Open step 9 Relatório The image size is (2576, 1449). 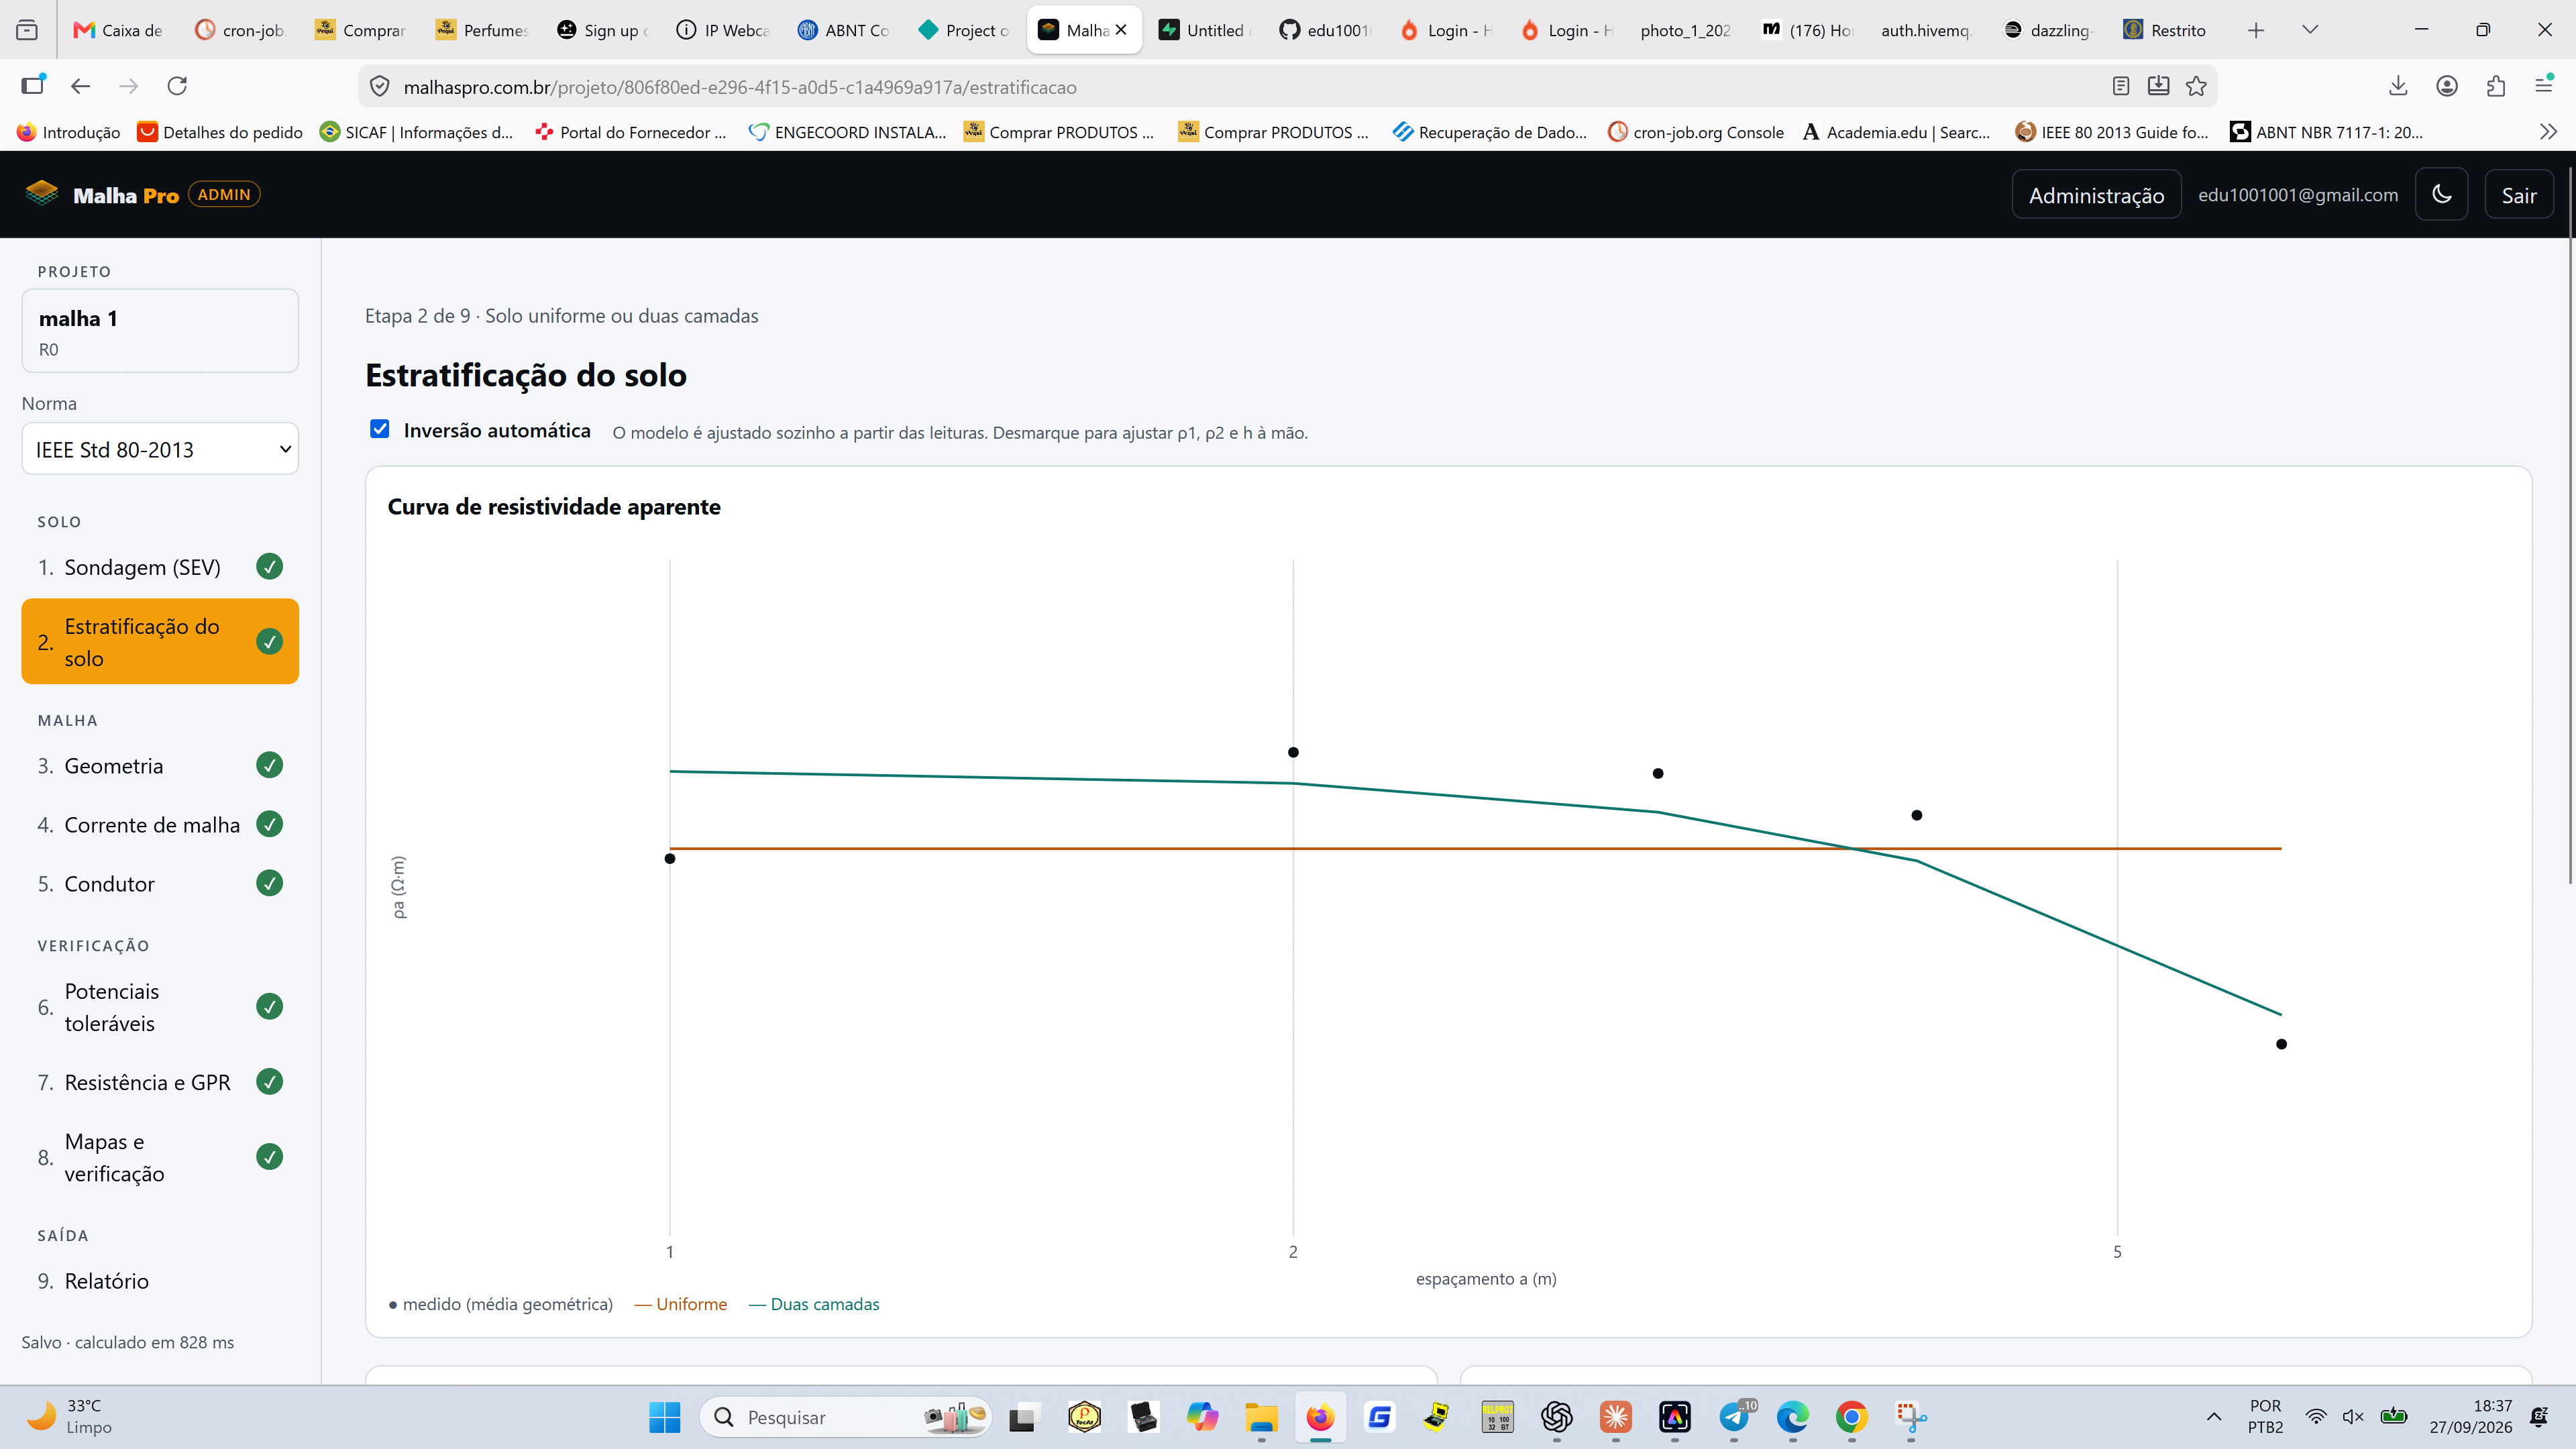(x=160, y=1281)
